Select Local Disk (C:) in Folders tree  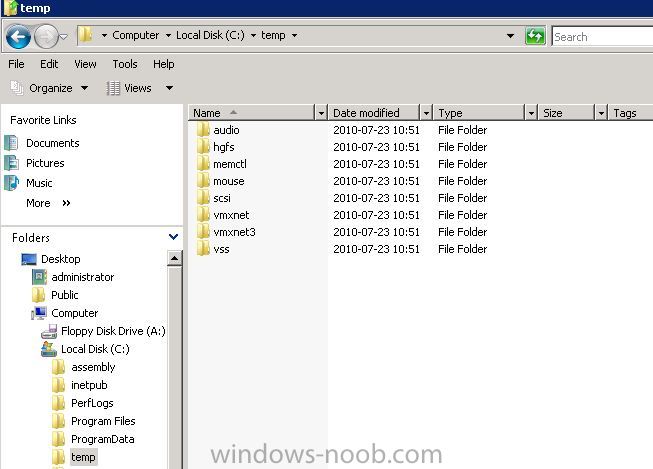tap(85, 349)
